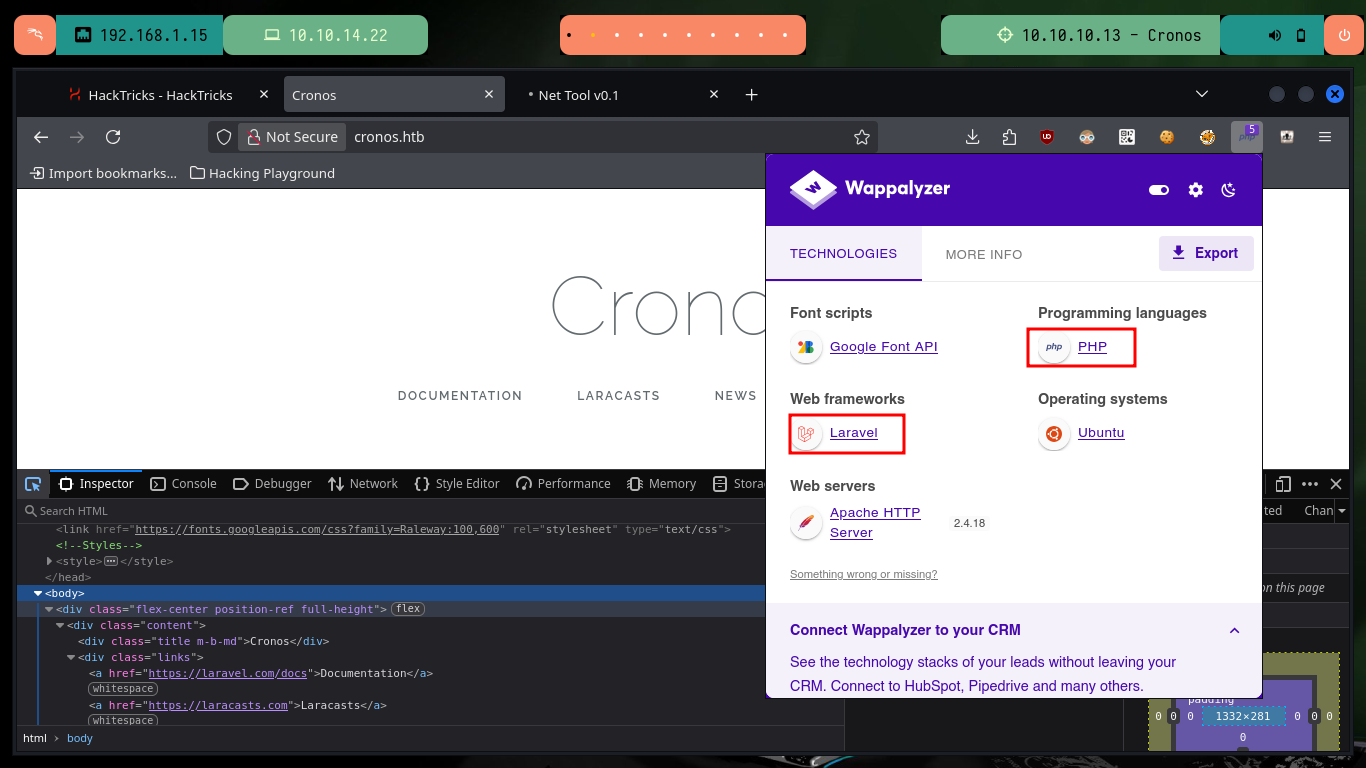Open the cookie editor extension icon
Screen dimensions: 1366x768
1167,137
